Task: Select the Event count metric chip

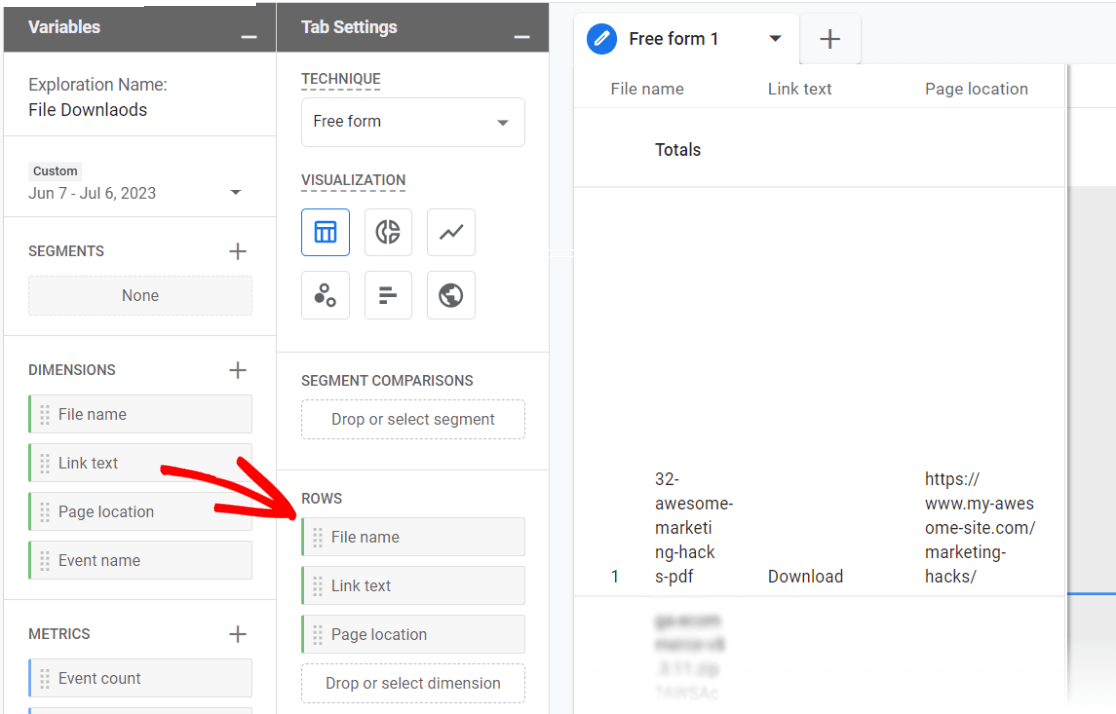Action: pos(140,678)
